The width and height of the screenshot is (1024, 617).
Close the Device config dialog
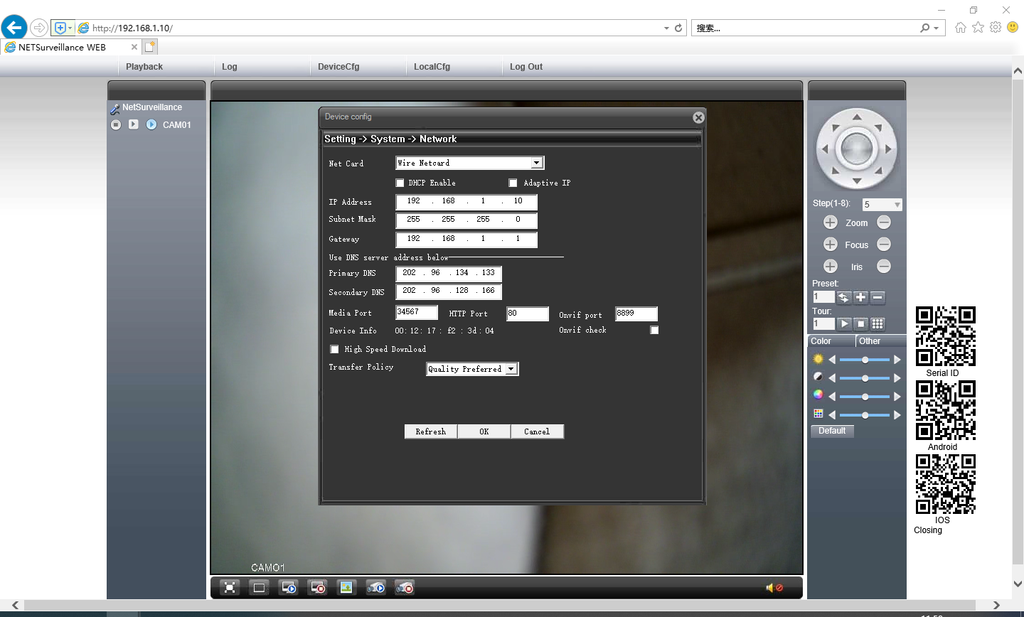coord(698,117)
